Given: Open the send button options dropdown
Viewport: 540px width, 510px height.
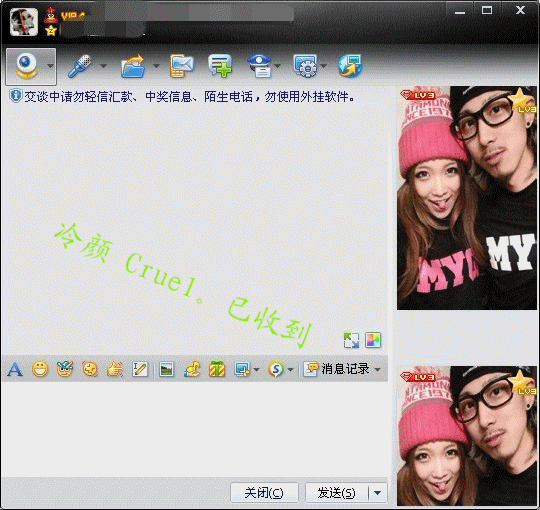Looking at the screenshot, I should (378, 493).
